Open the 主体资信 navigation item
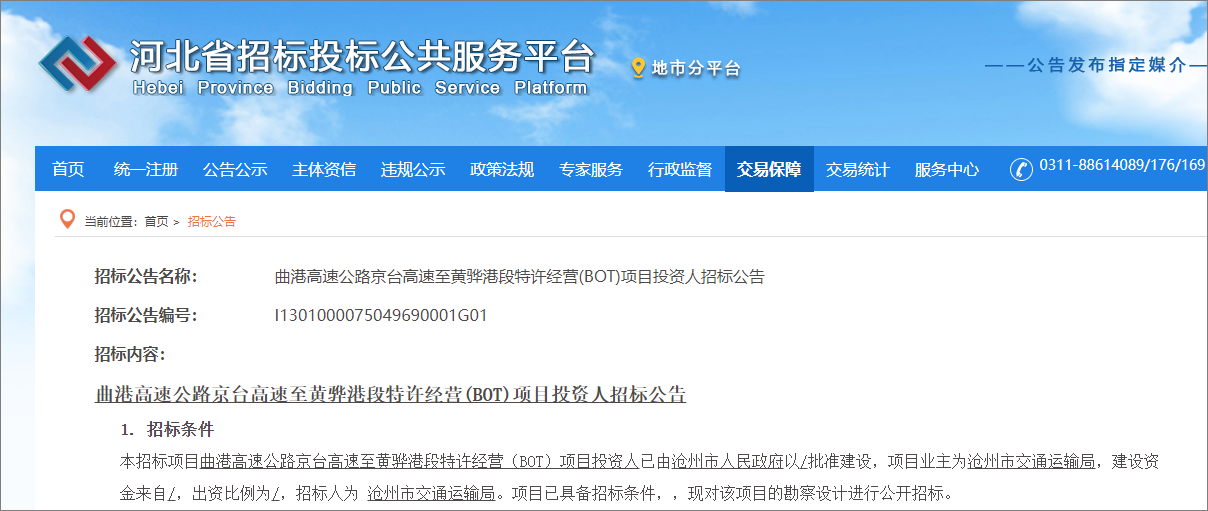Image resolution: width=1208 pixels, height=511 pixels. (x=324, y=169)
